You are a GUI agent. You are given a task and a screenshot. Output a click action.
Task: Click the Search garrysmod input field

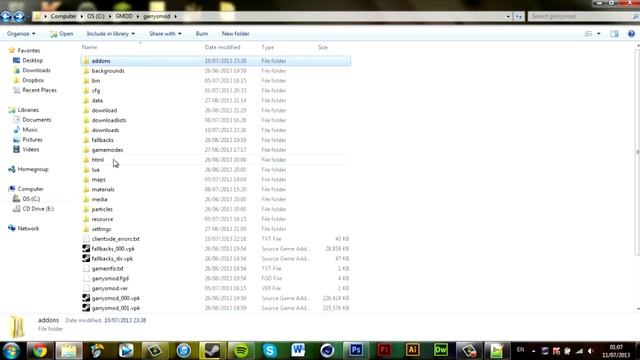point(580,16)
